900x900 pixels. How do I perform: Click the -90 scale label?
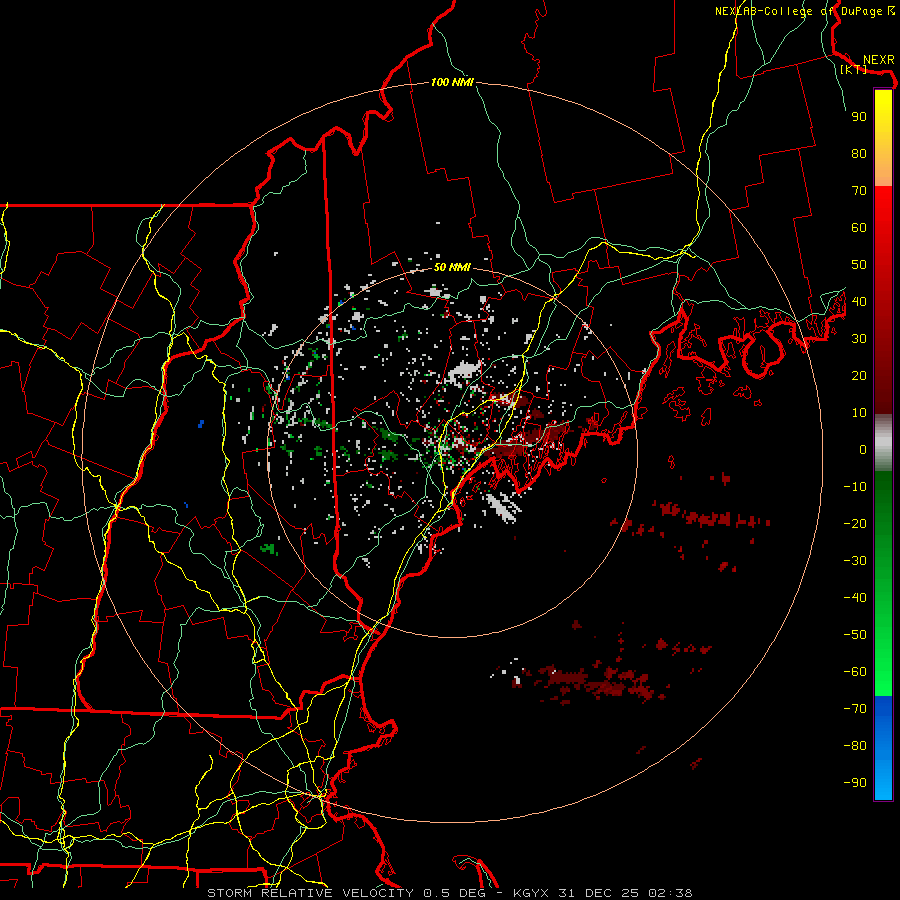click(x=855, y=783)
